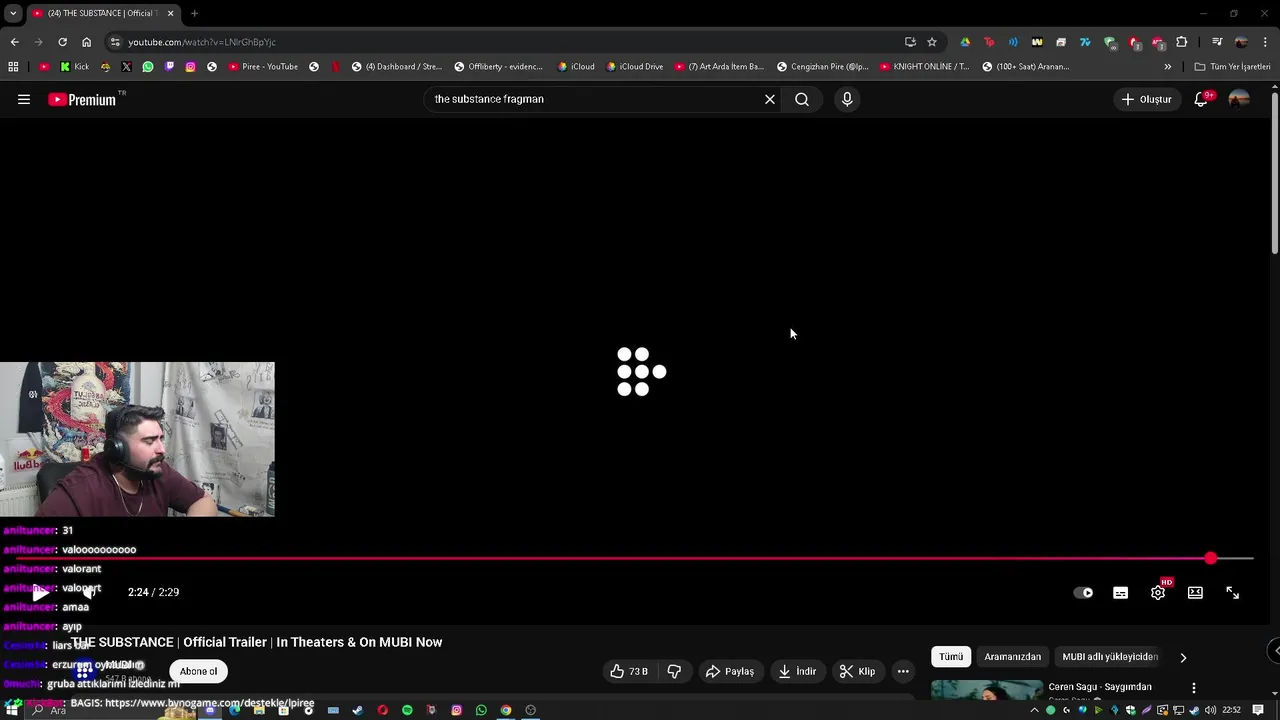Open the YouTube hamburger guide menu

(x=24, y=99)
